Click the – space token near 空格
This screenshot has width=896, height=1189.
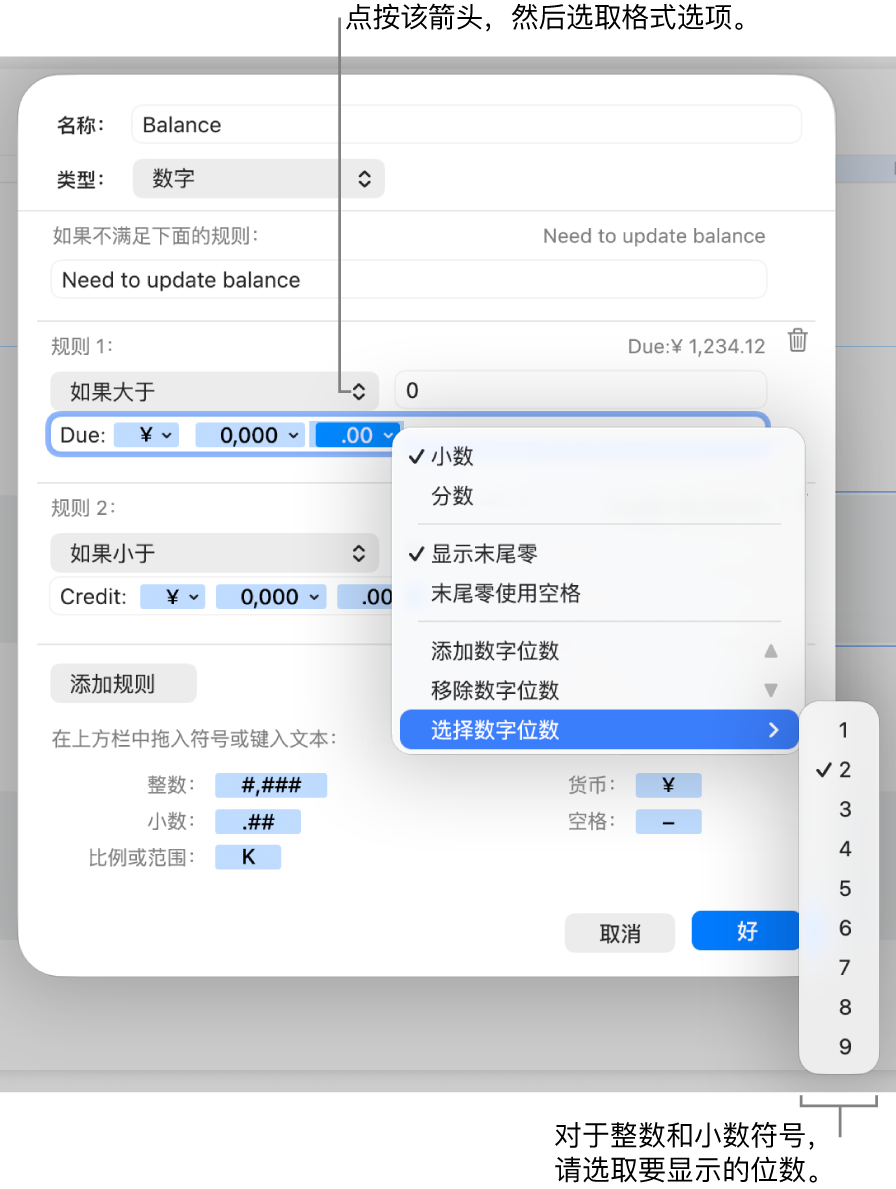tap(668, 821)
